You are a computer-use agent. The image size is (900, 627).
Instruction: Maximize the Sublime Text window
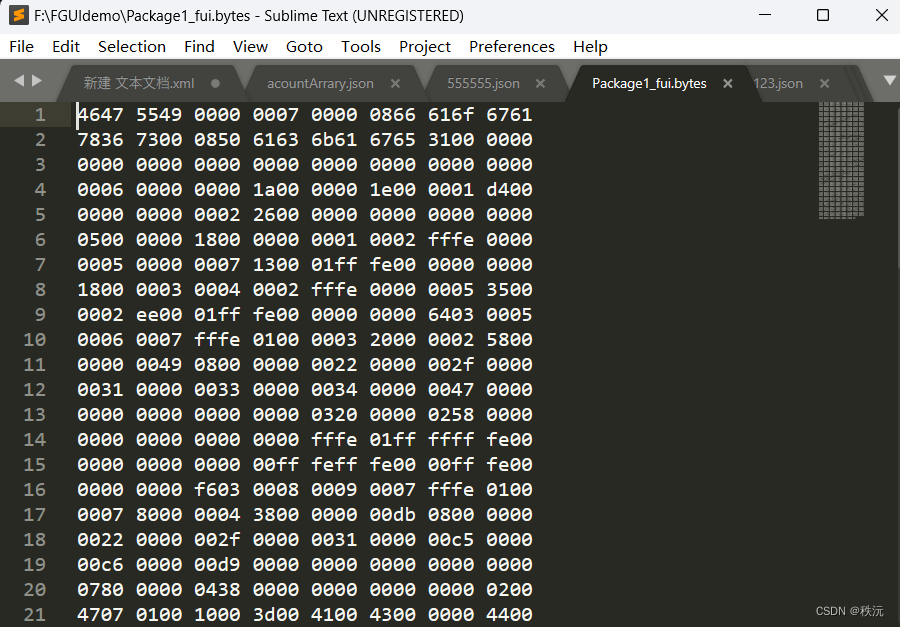pos(823,15)
